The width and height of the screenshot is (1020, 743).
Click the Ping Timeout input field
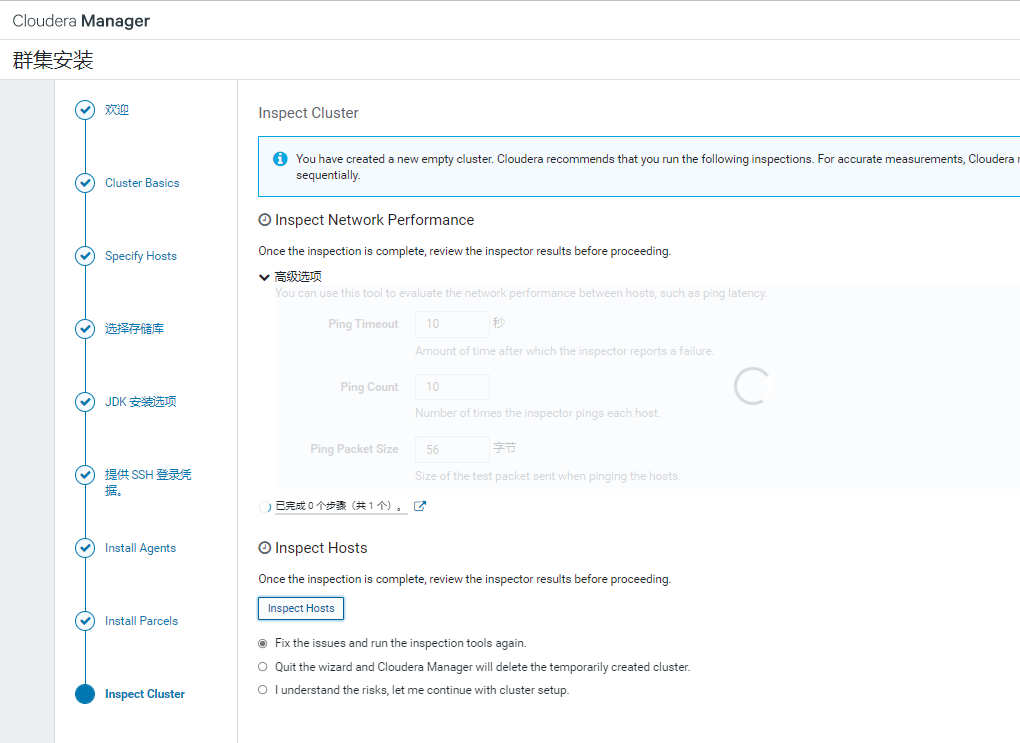(x=452, y=324)
